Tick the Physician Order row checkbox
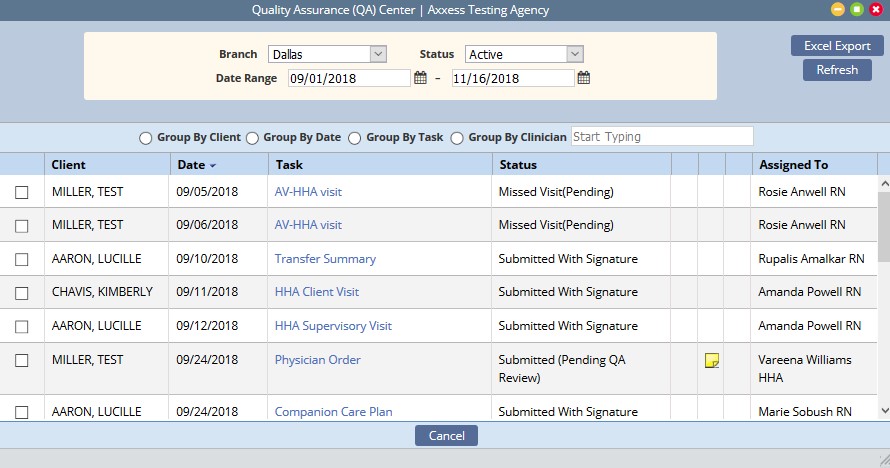890x468 pixels. click(22, 360)
